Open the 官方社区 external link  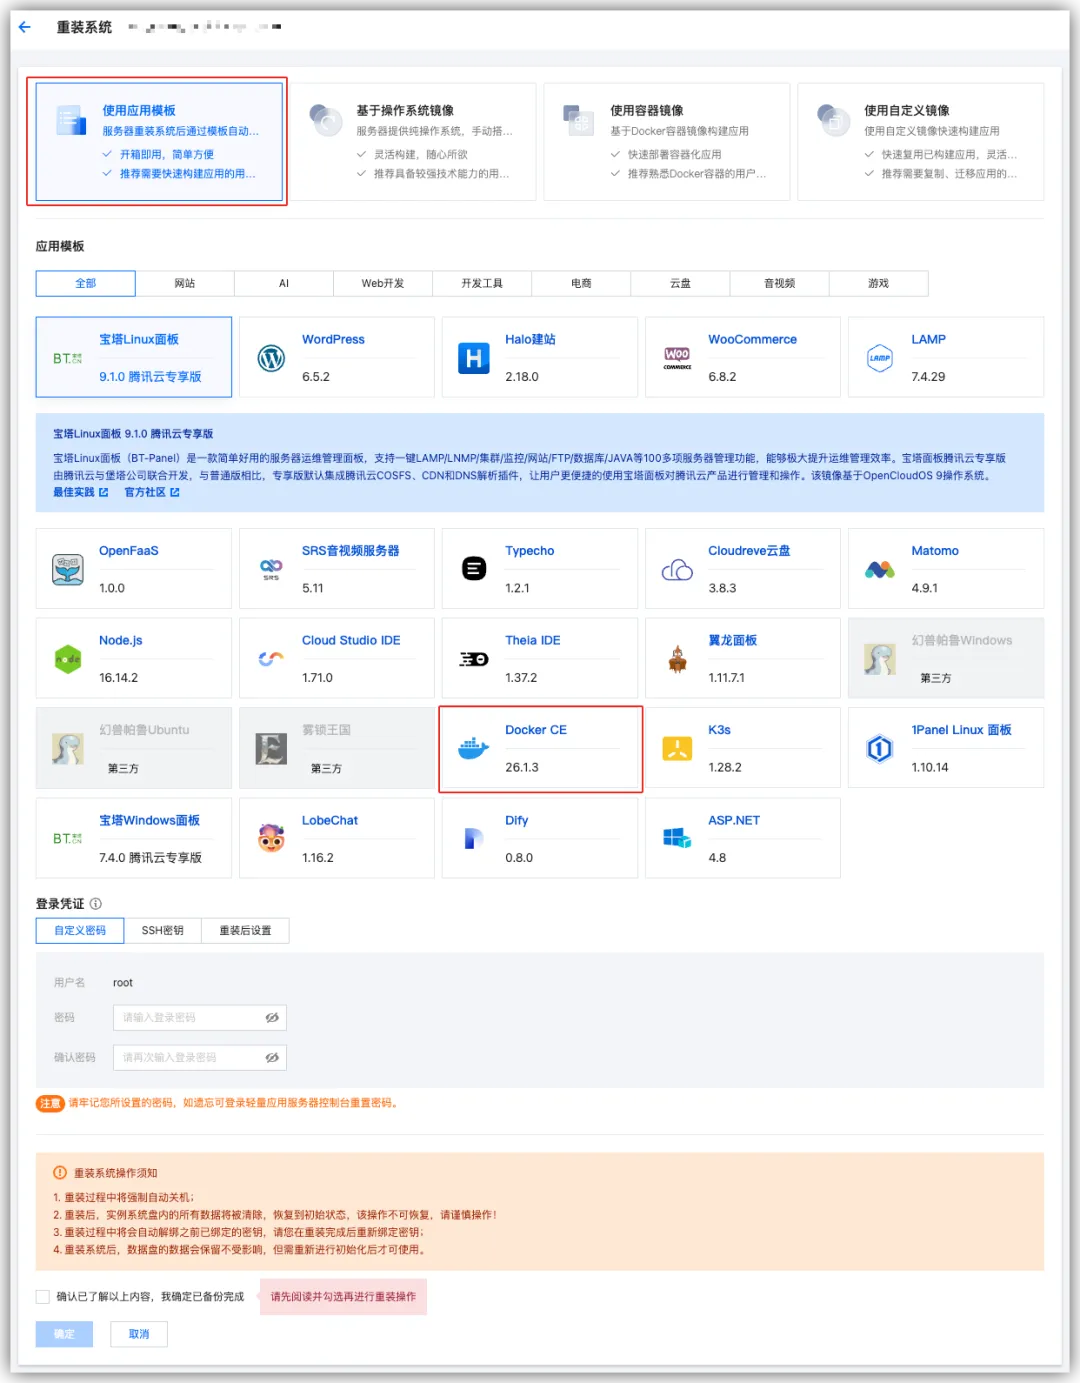pyautogui.click(x=152, y=492)
